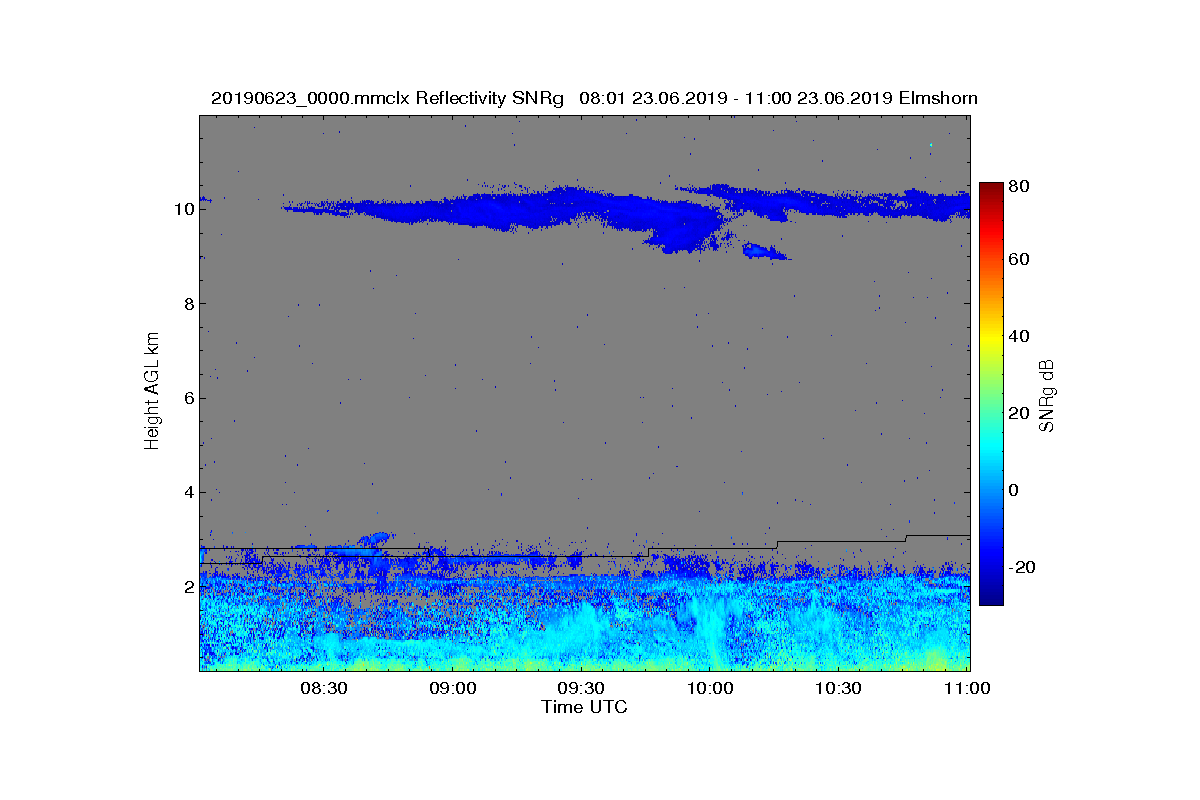Click the dark red top of colorbar
The height and width of the screenshot is (800, 1200).
(x=991, y=190)
